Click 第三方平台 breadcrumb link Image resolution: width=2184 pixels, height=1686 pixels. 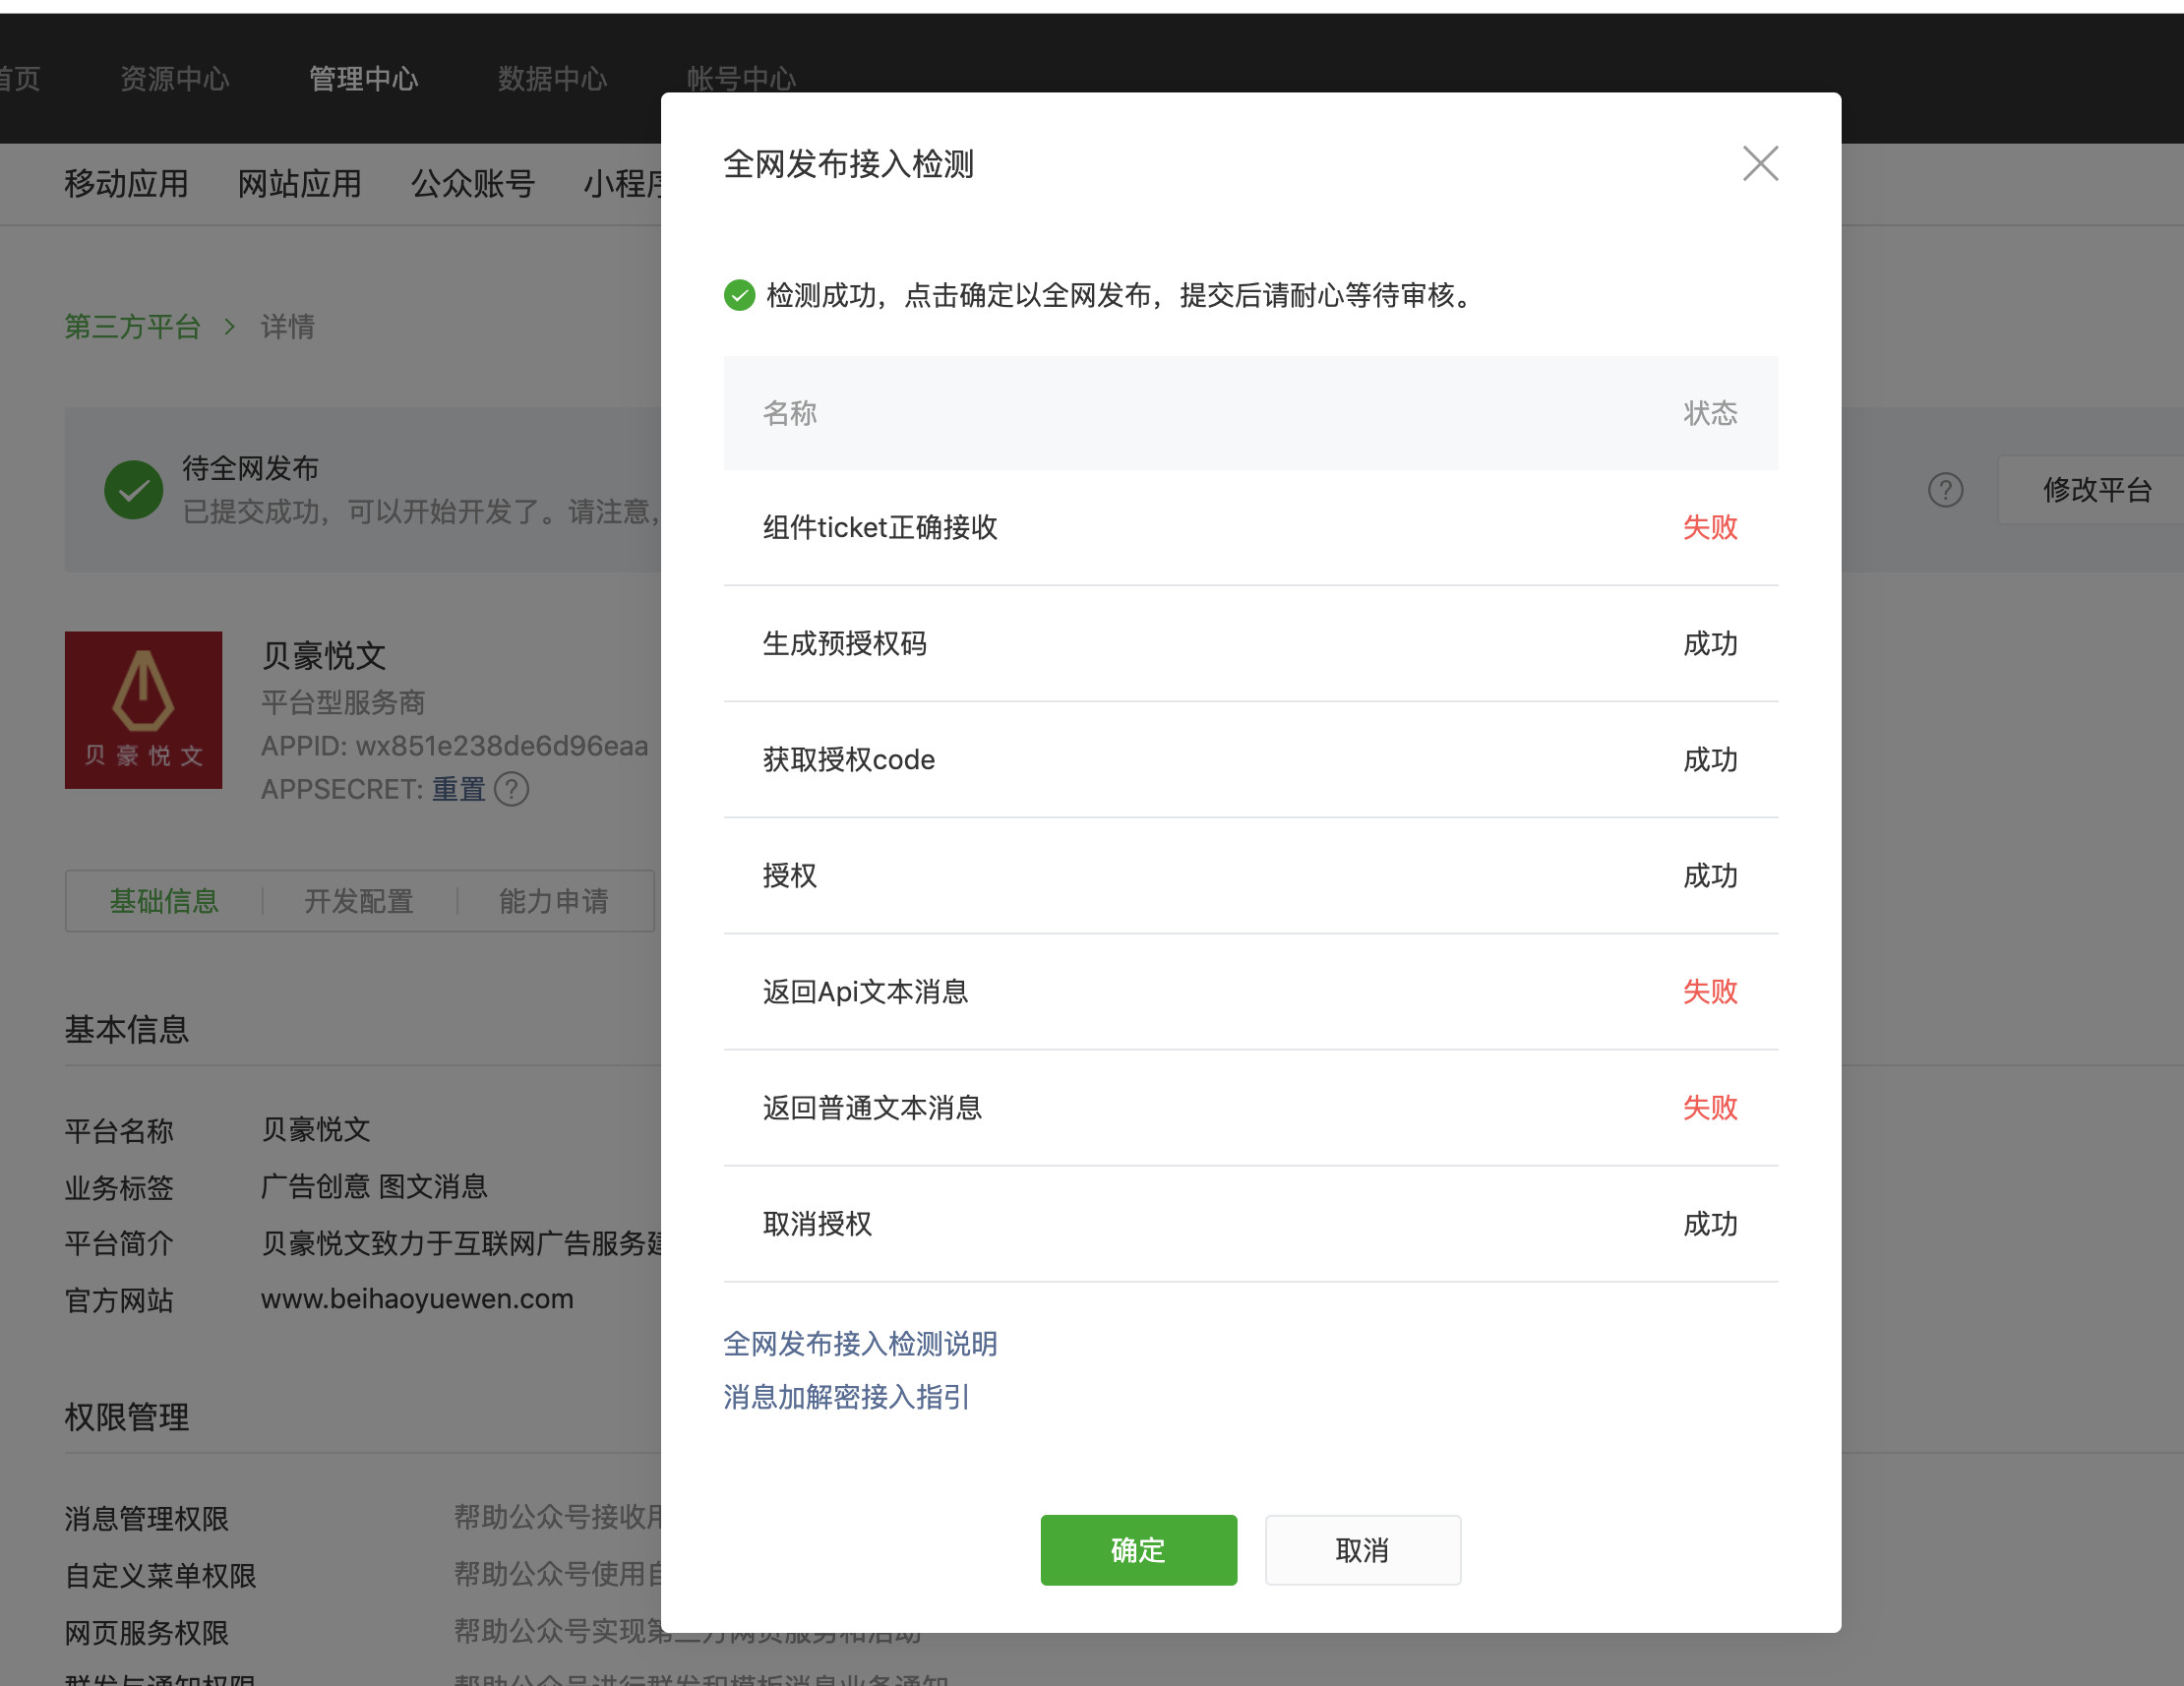(132, 327)
